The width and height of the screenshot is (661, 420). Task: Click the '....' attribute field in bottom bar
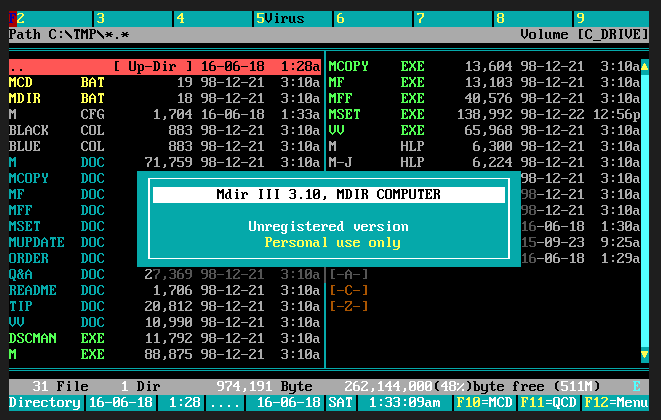click(225, 402)
